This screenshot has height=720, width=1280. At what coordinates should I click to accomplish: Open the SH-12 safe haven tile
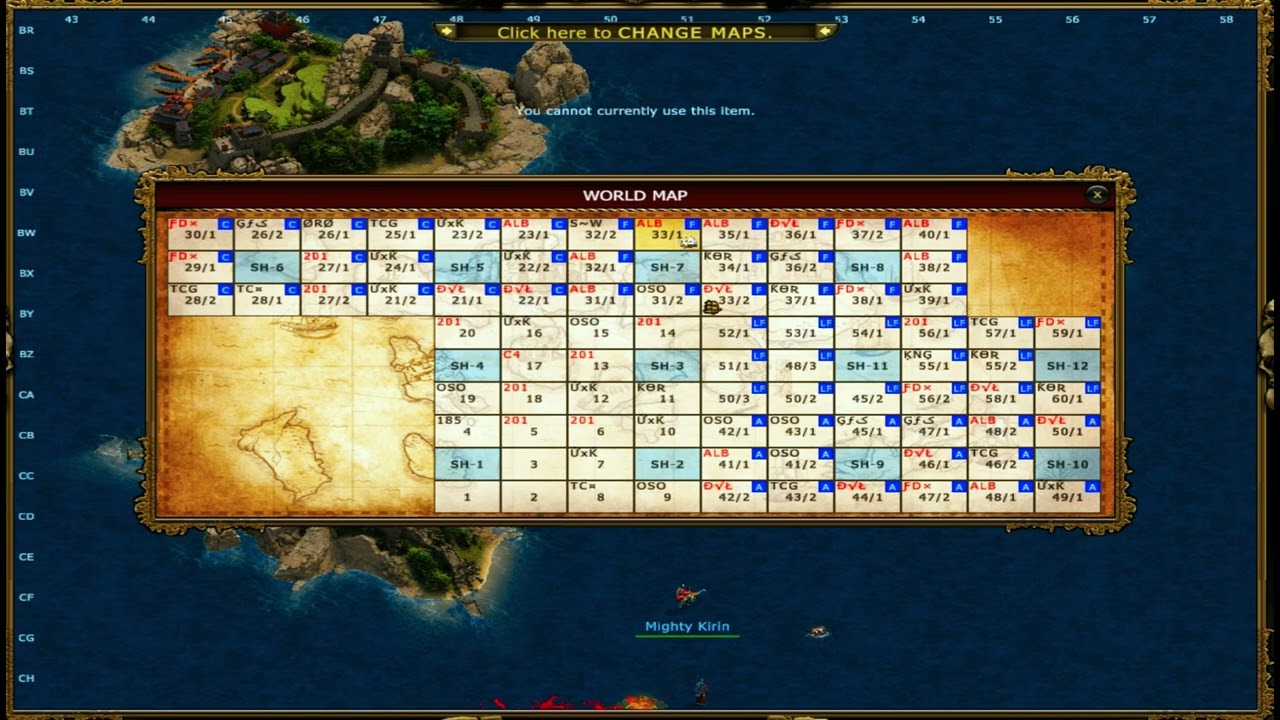tap(1068, 366)
